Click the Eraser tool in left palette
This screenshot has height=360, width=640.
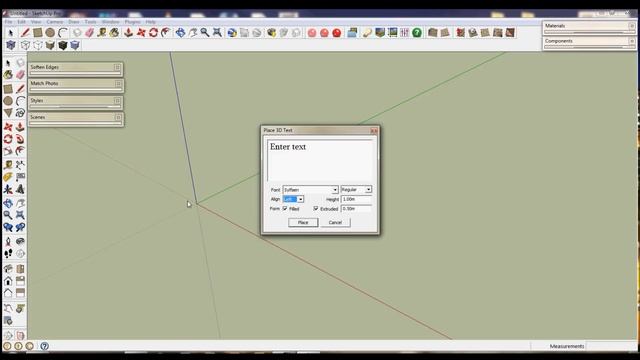click(x=20, y=75)
